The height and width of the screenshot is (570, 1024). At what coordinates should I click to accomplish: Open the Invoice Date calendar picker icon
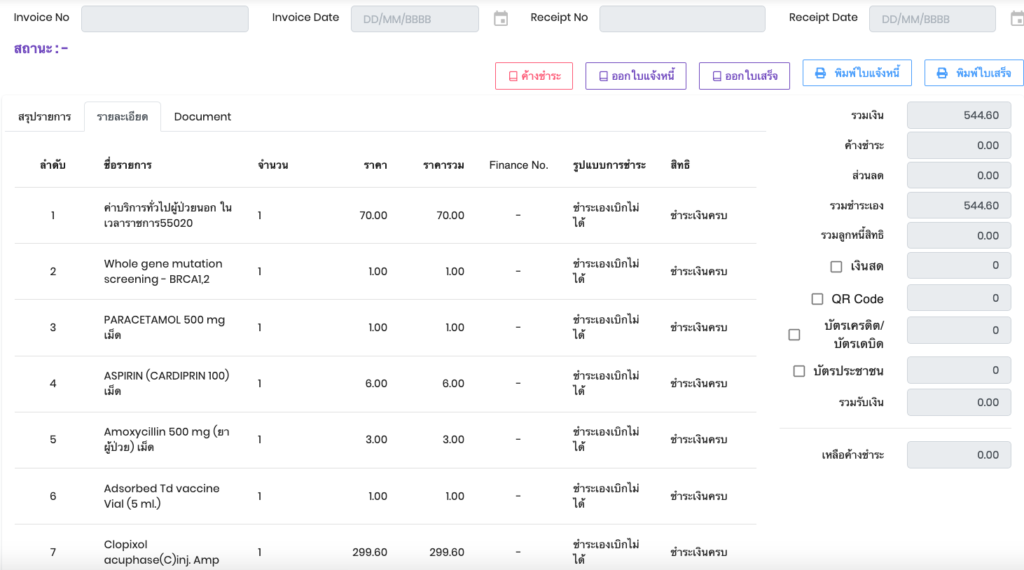501,18
